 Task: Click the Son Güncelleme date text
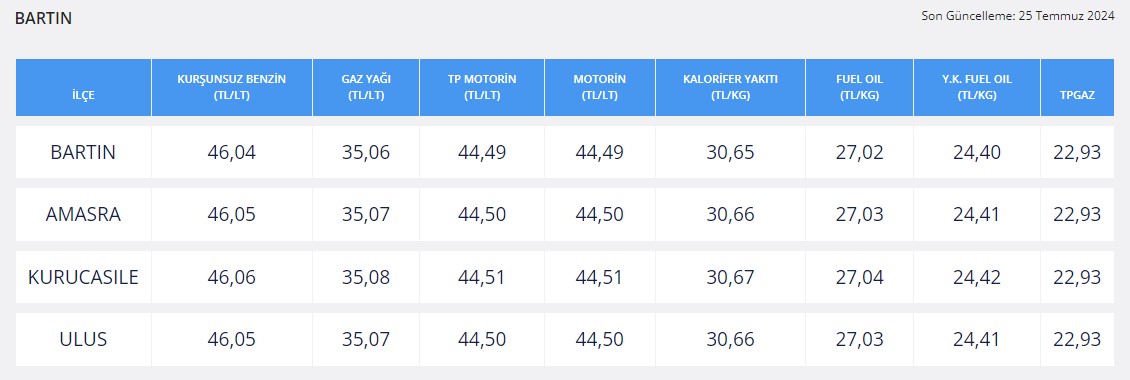(1018, 15)
